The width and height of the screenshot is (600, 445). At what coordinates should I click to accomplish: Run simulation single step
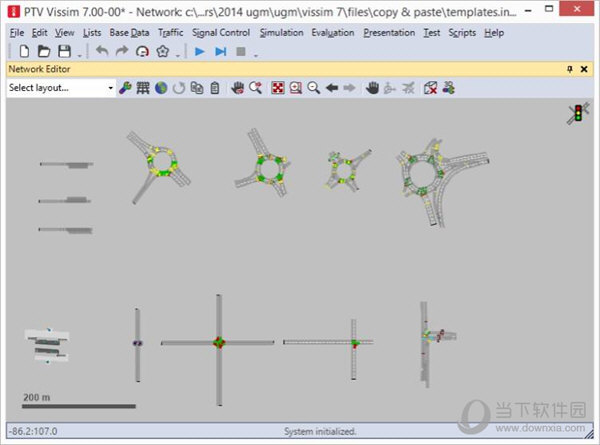tap(220, 51)
